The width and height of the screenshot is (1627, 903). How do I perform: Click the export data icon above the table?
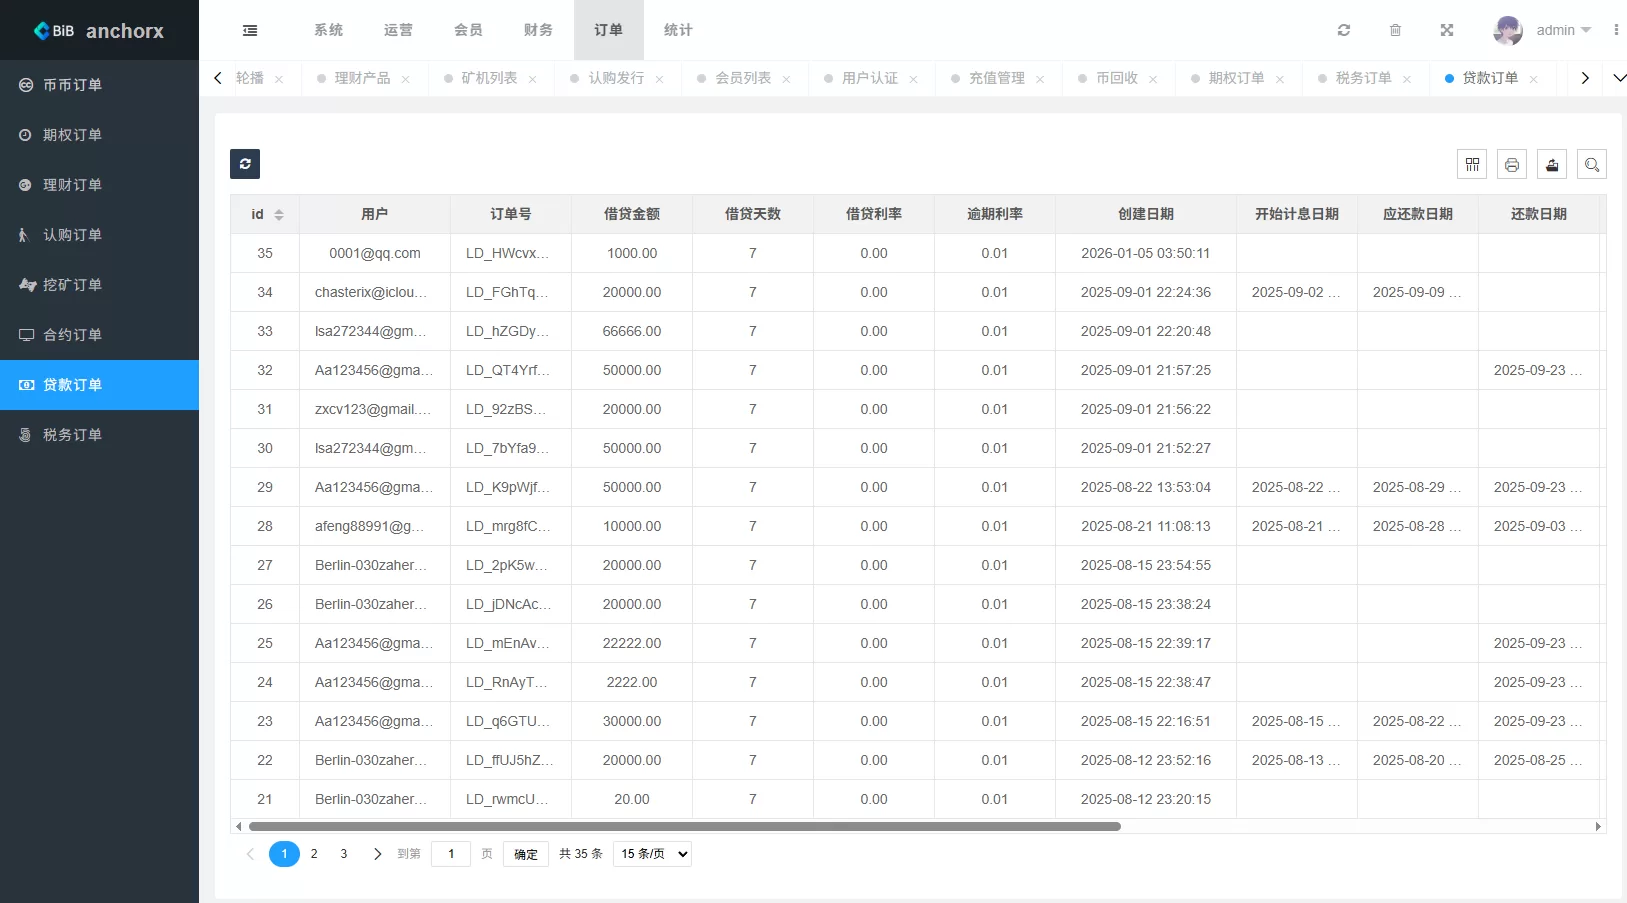pyautogui.click(x=1551, y=164)
